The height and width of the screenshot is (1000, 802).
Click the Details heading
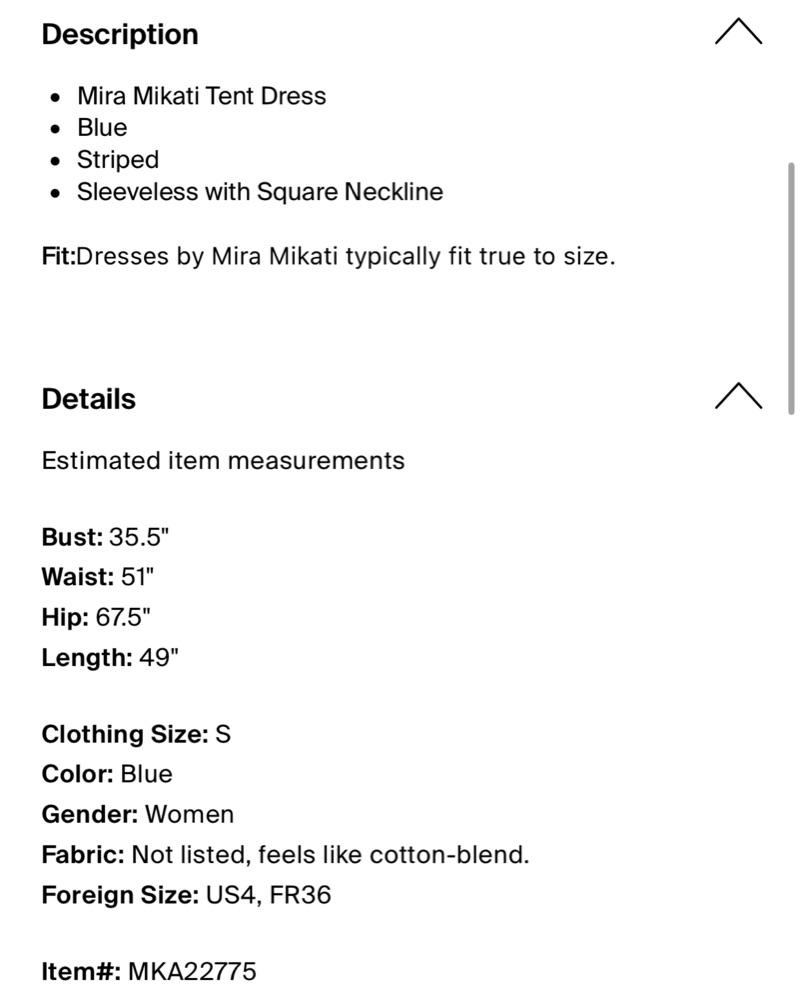pyautogui.click(x=89, y=399)
